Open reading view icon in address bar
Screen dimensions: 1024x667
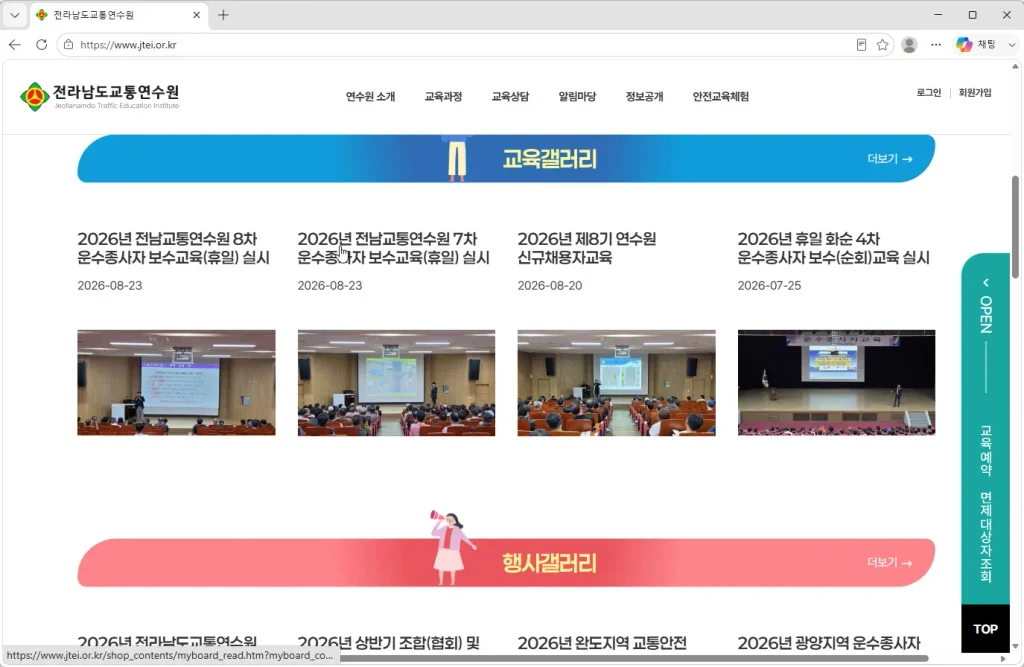coord(861,44)
